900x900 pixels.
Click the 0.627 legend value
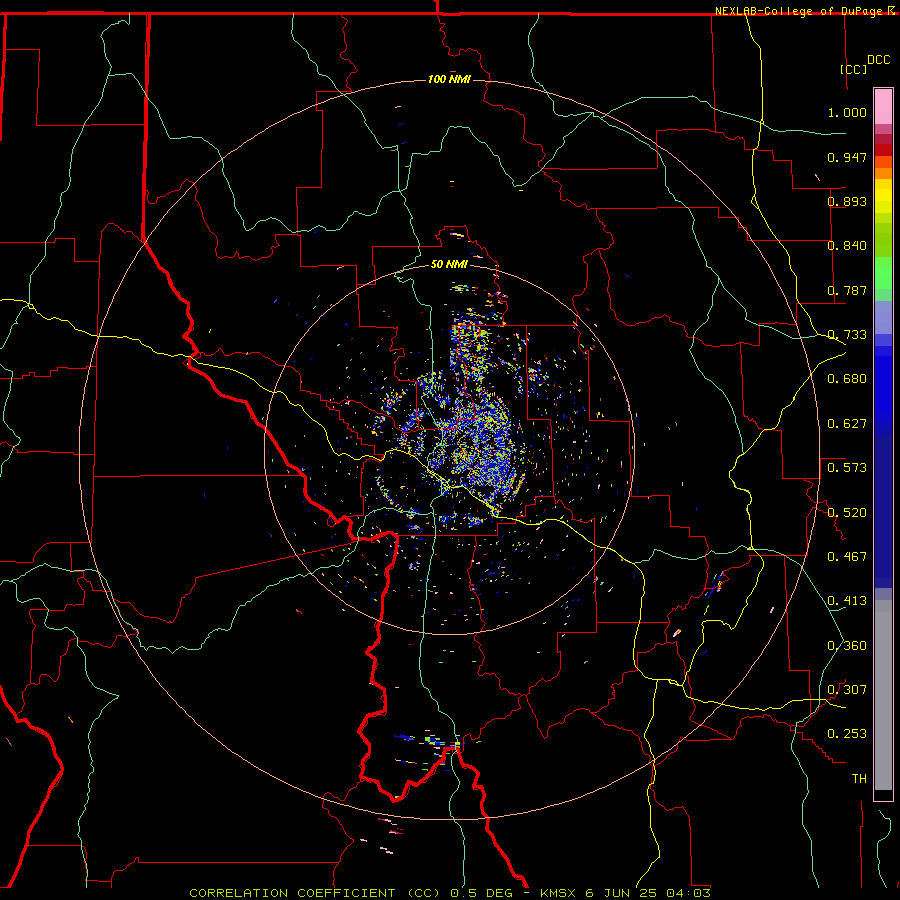[847, 424]
